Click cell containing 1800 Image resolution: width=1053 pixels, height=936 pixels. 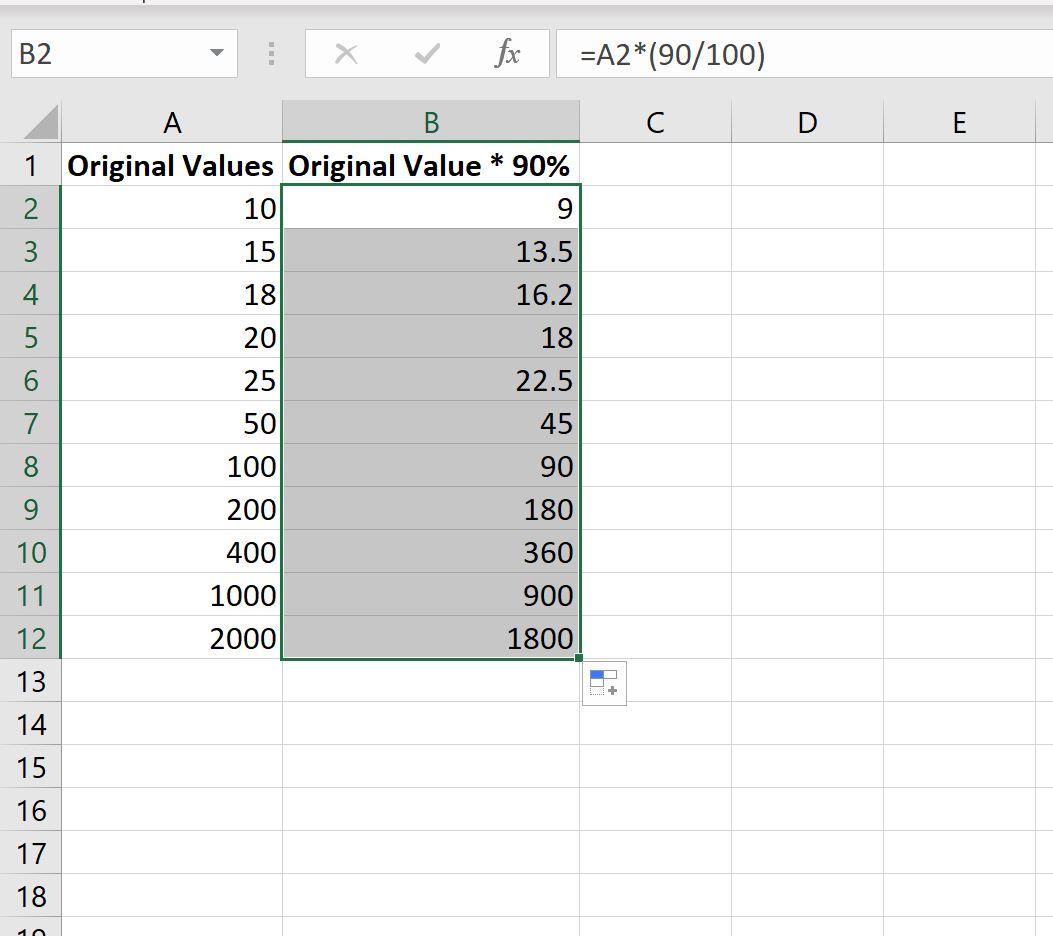pyautogui.click(x=430, y=639)
